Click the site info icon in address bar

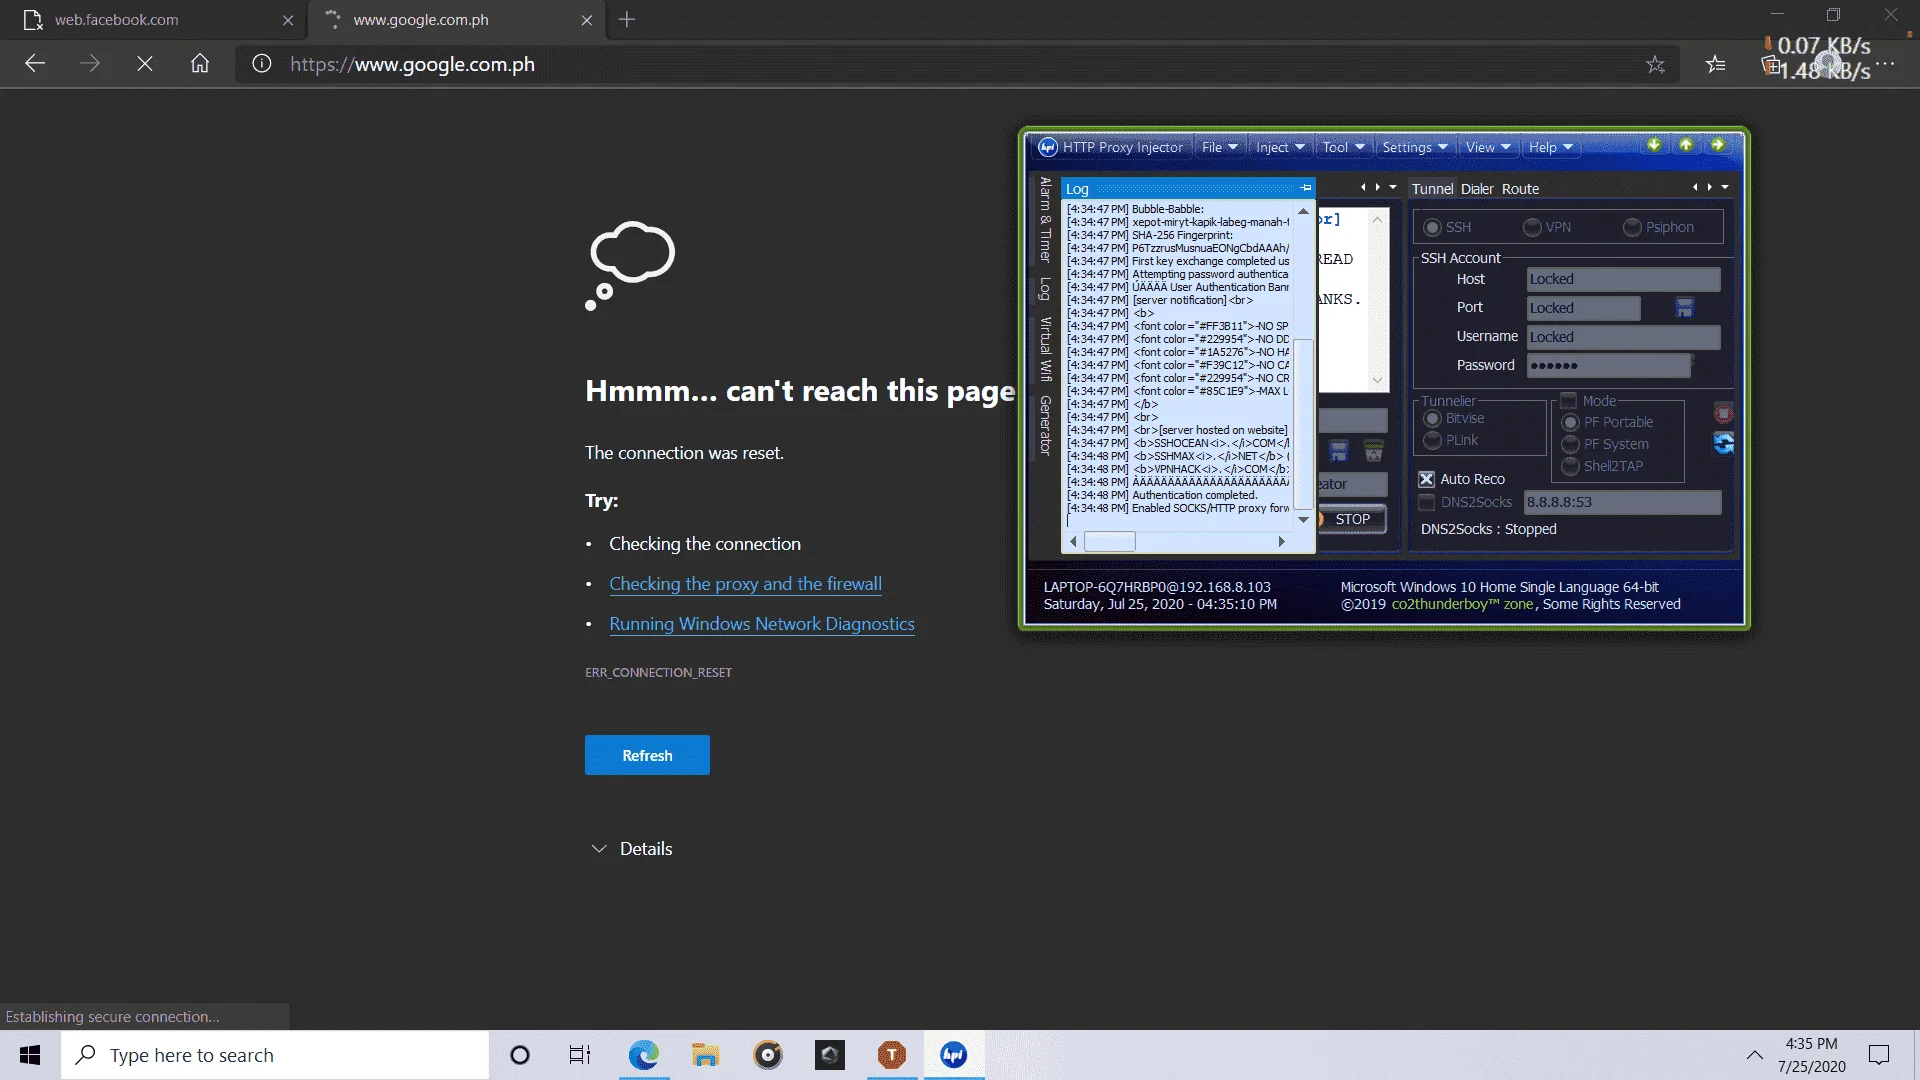(261, 64)
